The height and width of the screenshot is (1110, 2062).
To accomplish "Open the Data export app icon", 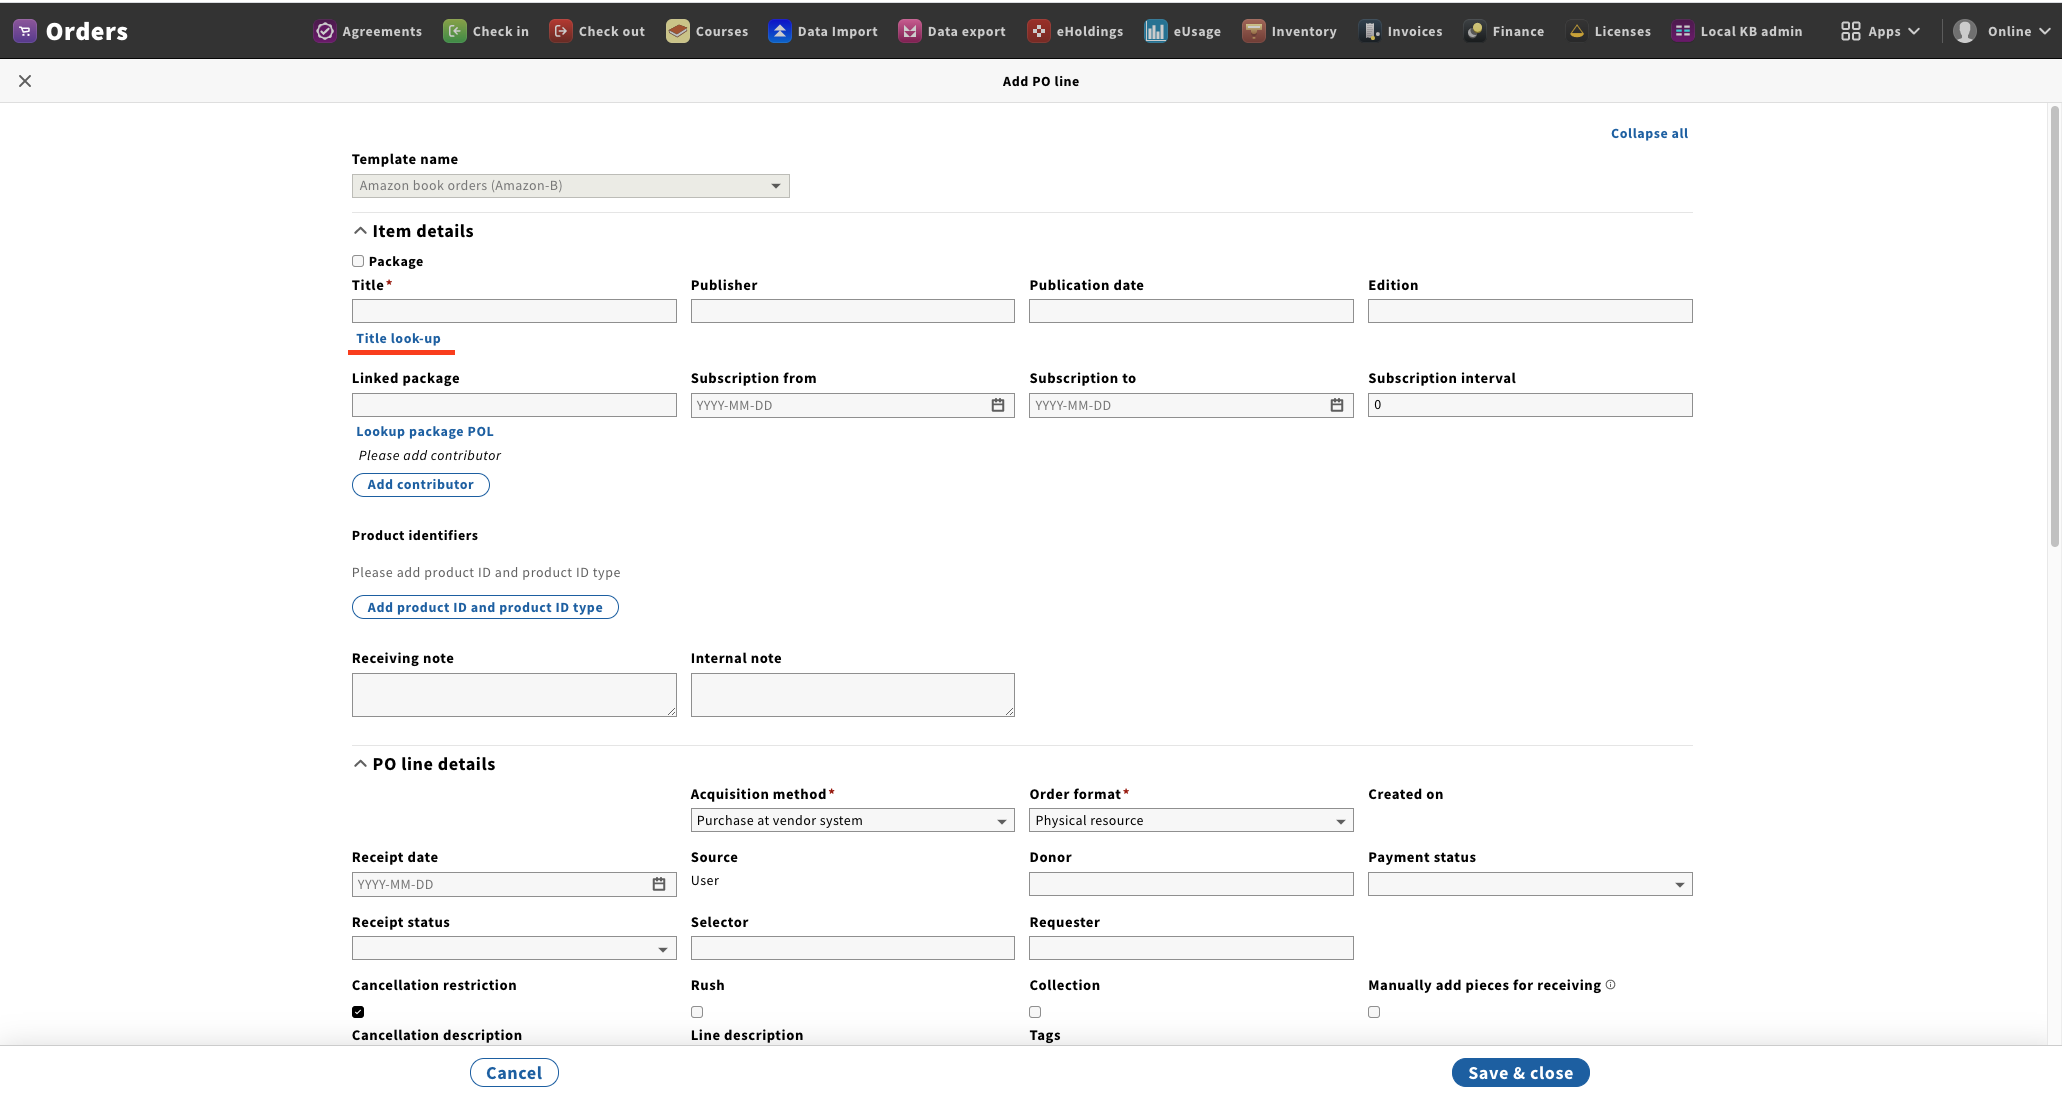I will (910, 31).
